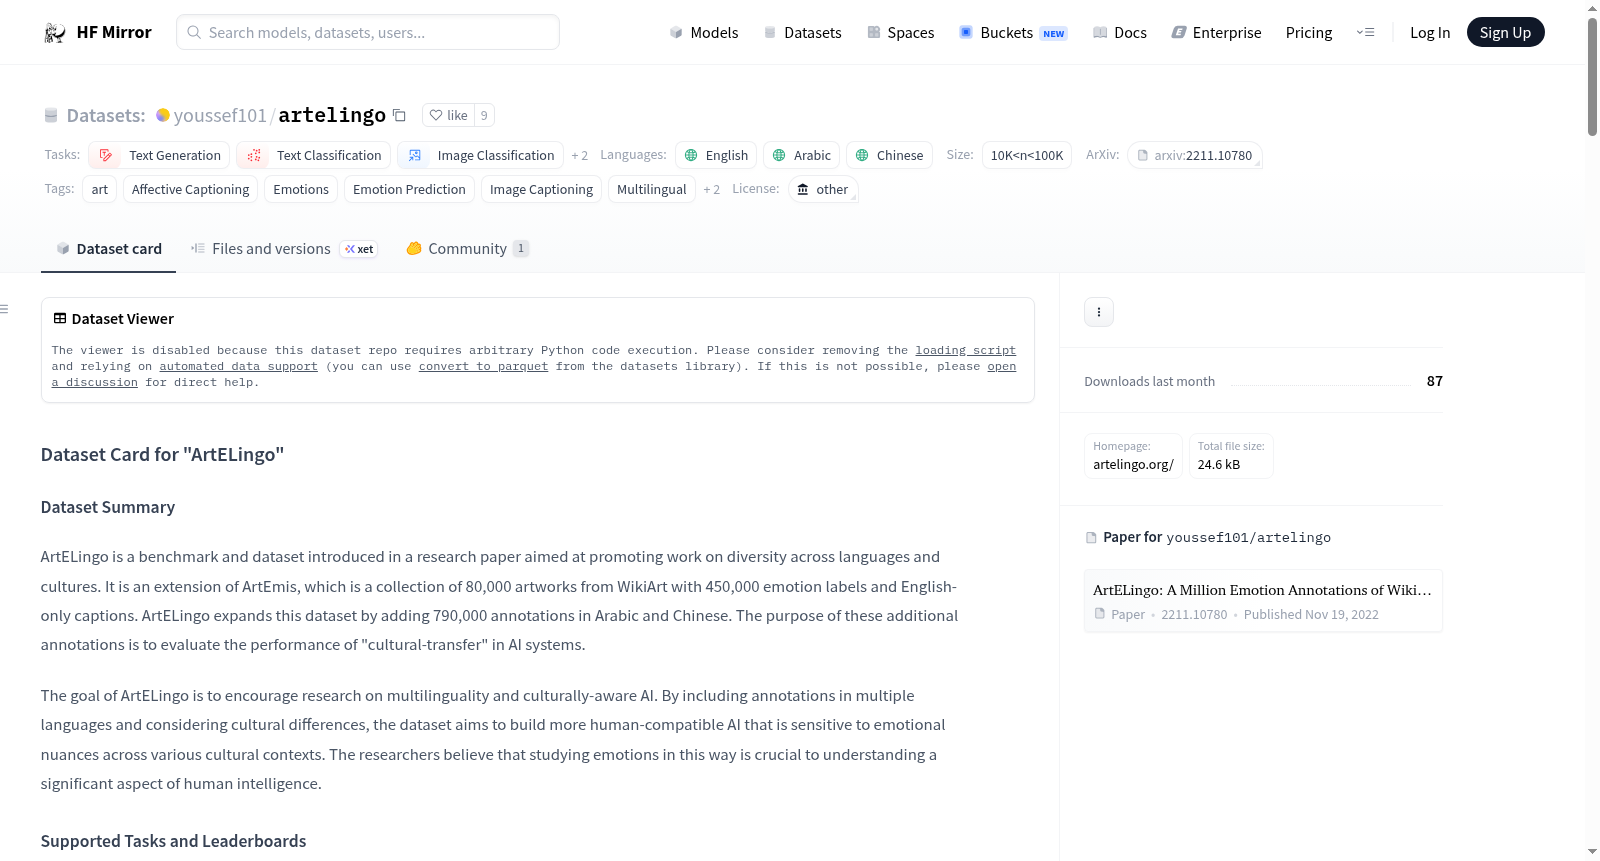Click the license icon beside other
1600x861 pixels.
click(x=803, y=189)
